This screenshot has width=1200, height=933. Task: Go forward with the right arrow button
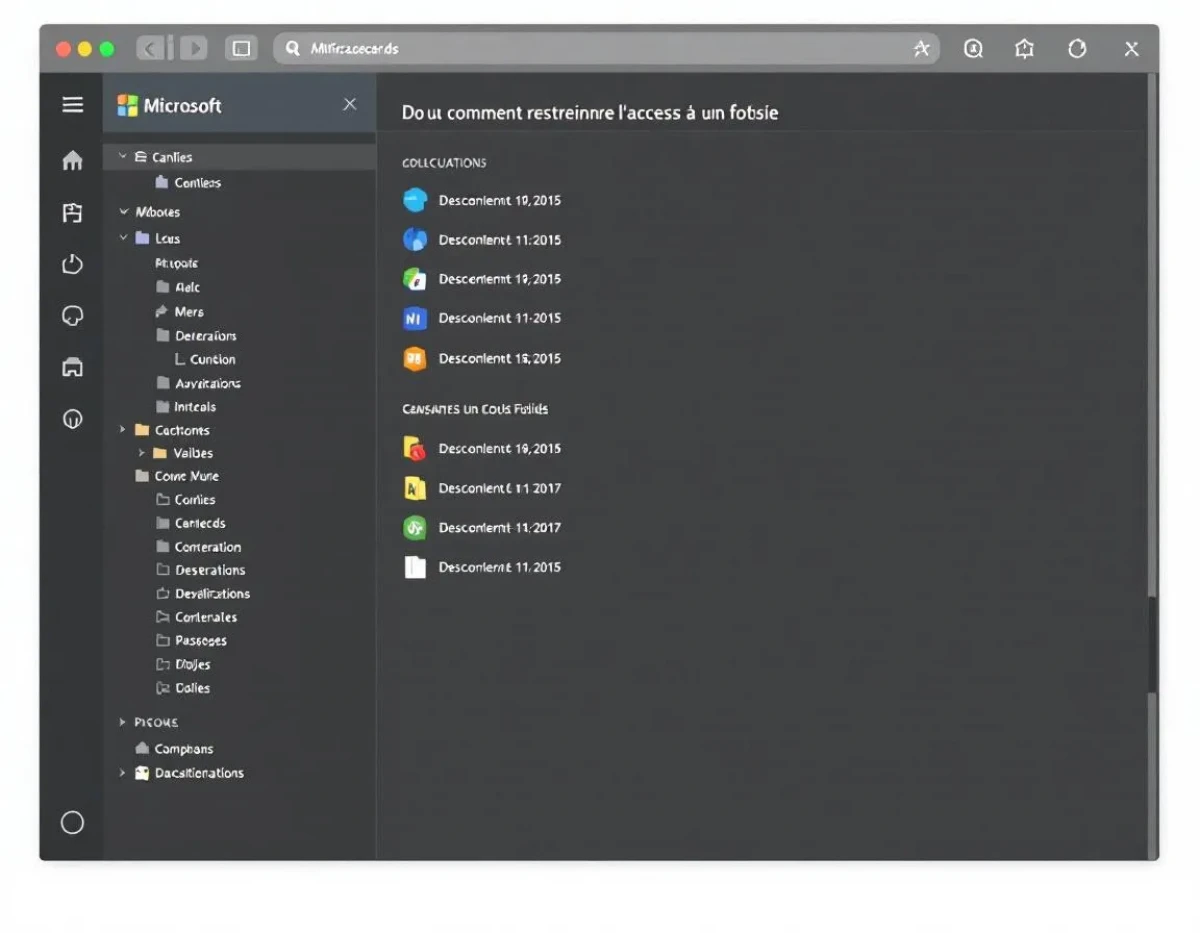click(192, 48)
